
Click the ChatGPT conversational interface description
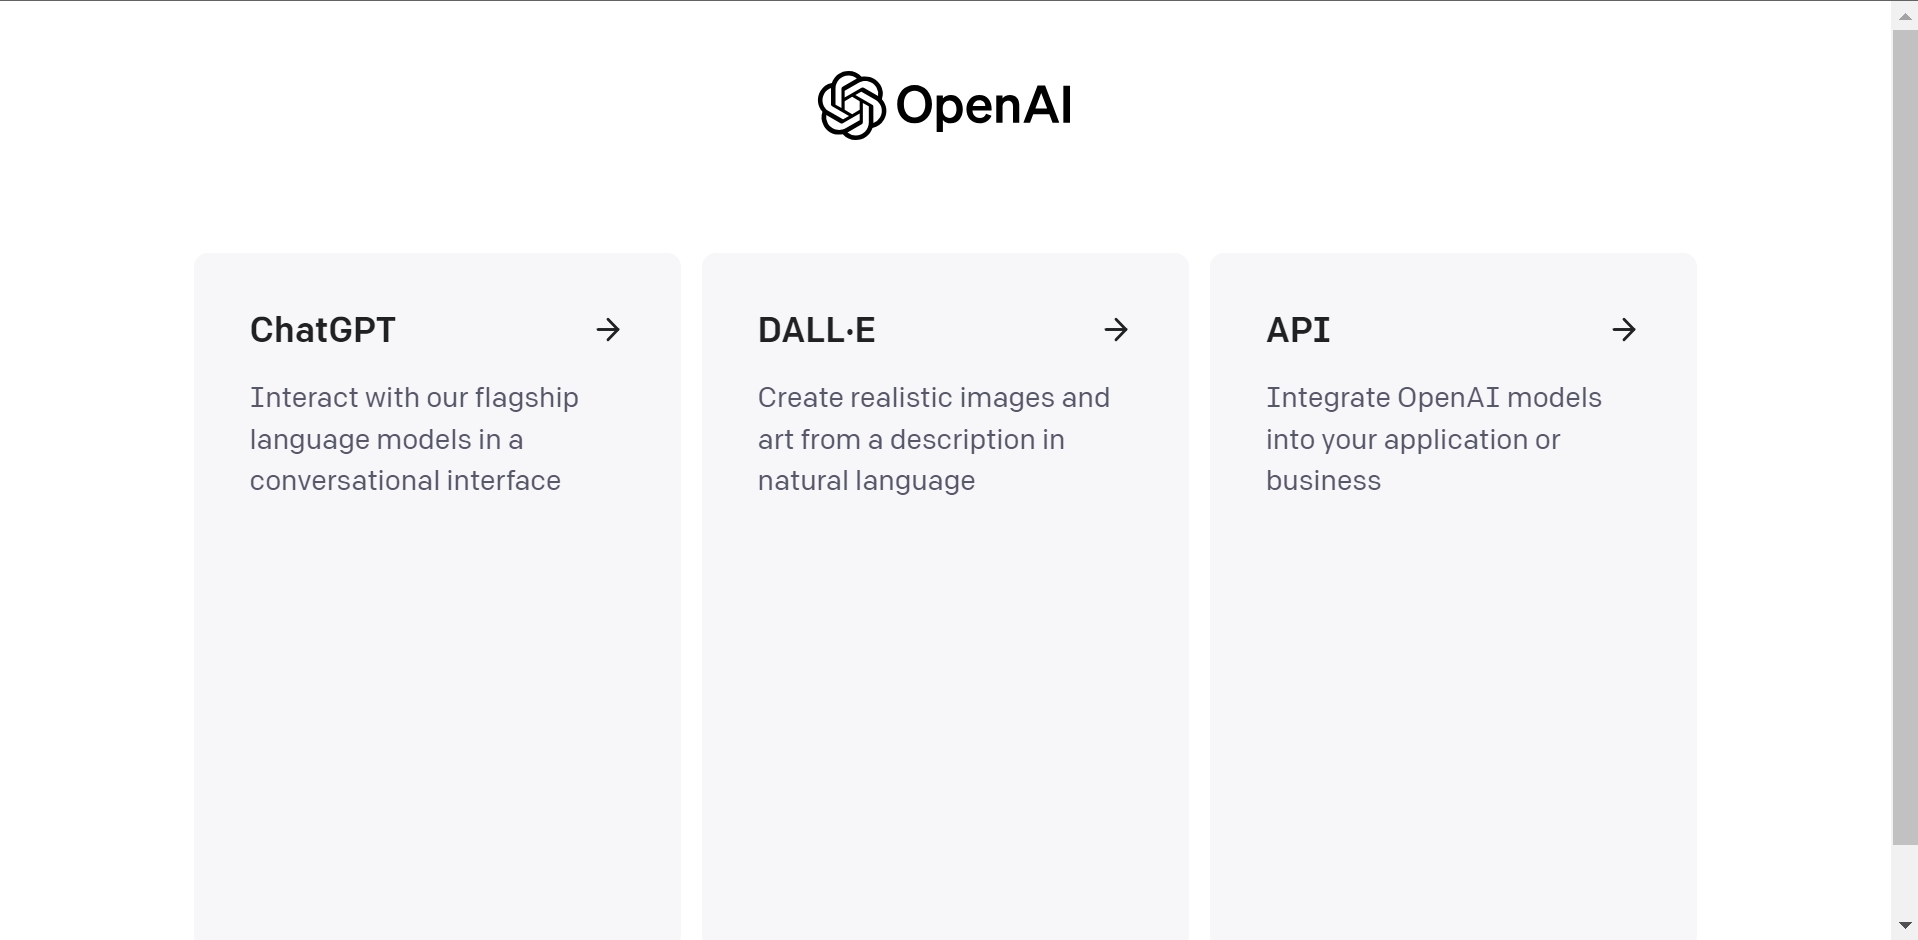coord(414,439)
